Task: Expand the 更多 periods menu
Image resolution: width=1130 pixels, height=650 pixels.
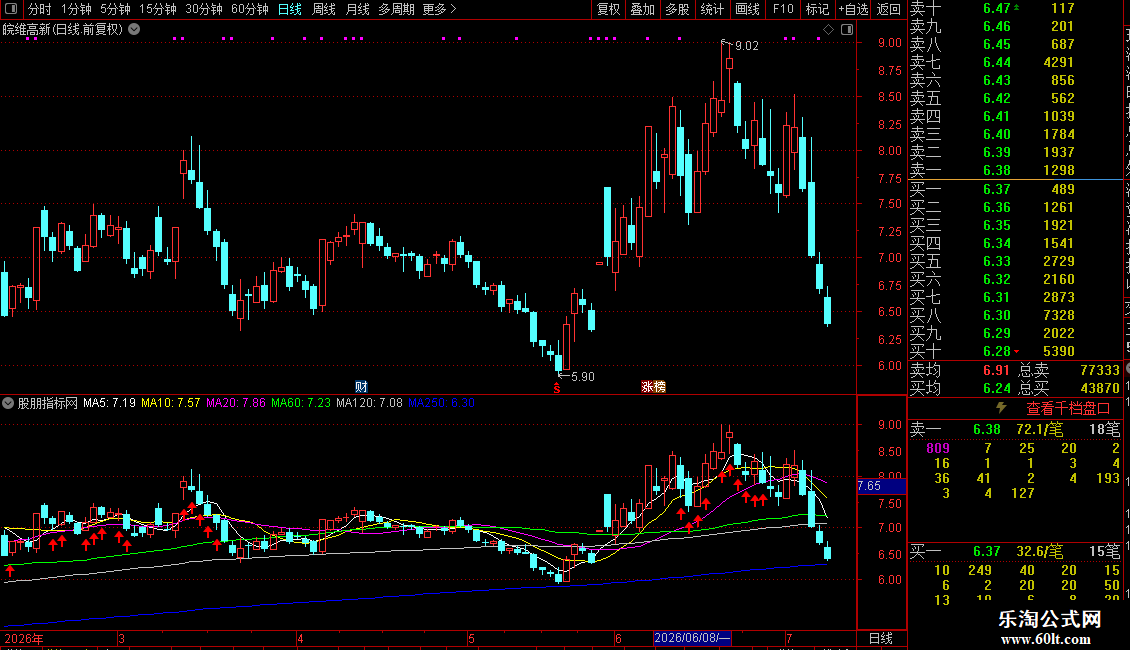Action: [x=440, y=9]
